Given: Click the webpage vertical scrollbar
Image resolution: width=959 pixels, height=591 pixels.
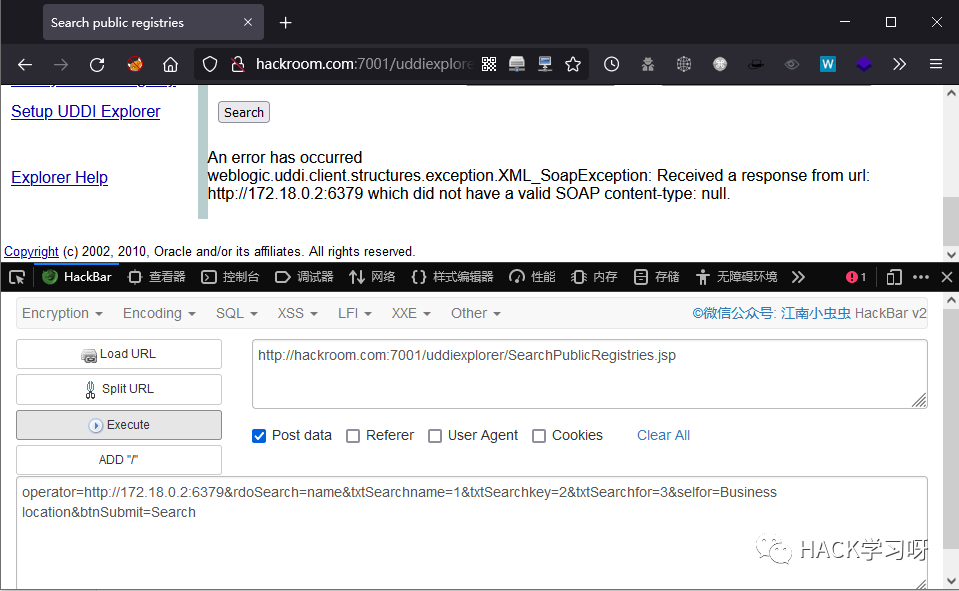Looking at the screenshot, I should 950,221.
